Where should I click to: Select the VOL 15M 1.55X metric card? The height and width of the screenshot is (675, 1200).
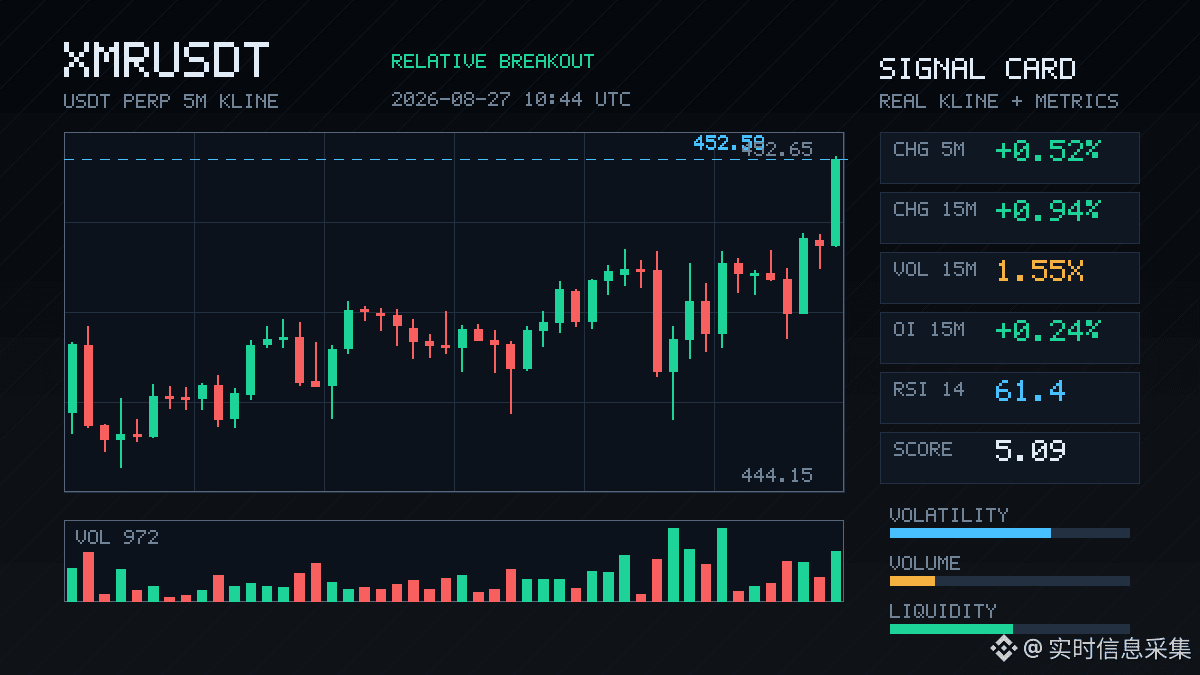pyautogui.click(x=1009, y=278)
